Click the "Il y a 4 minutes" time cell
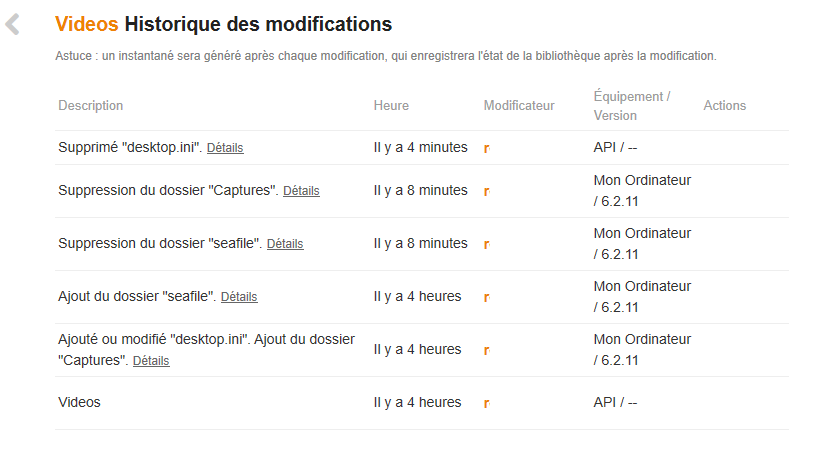This screenshot has height=450, width=832. point(420,148)
